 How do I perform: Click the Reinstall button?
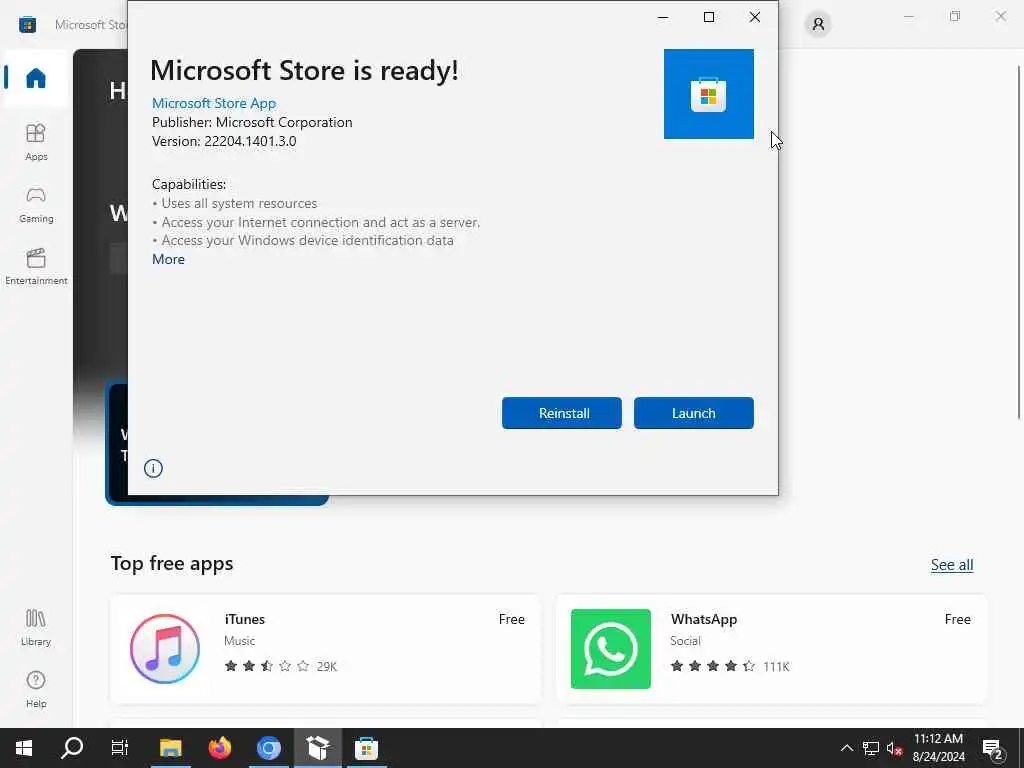point(562,413)
